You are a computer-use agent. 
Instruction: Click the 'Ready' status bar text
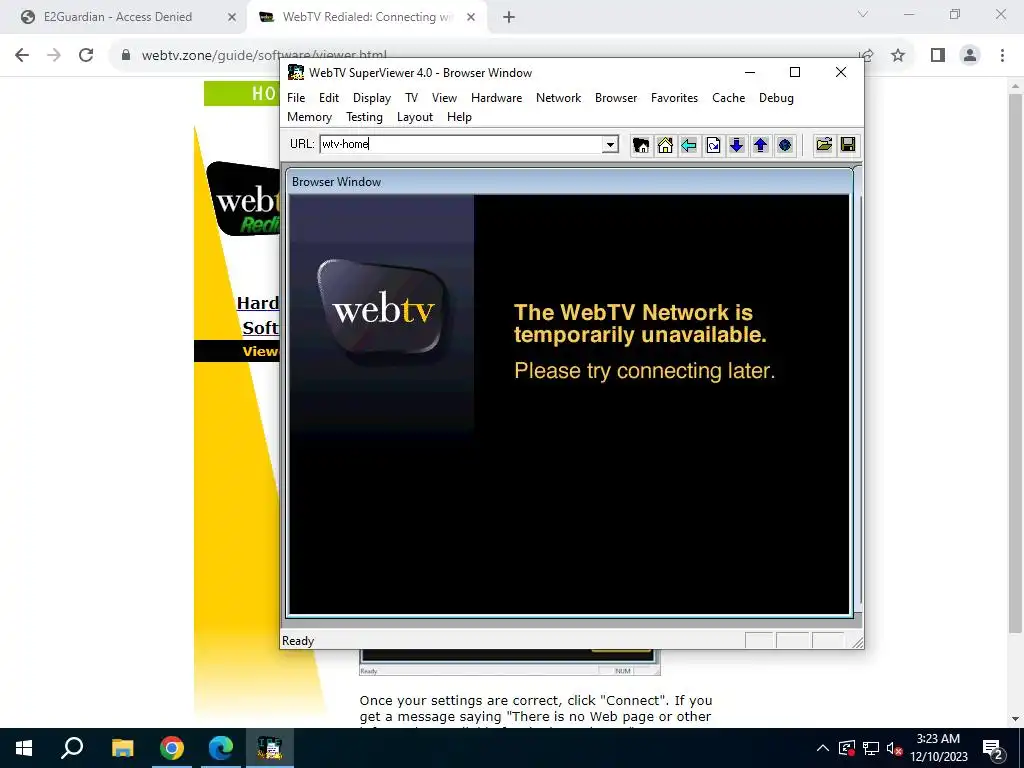click(x=298, y=641)
